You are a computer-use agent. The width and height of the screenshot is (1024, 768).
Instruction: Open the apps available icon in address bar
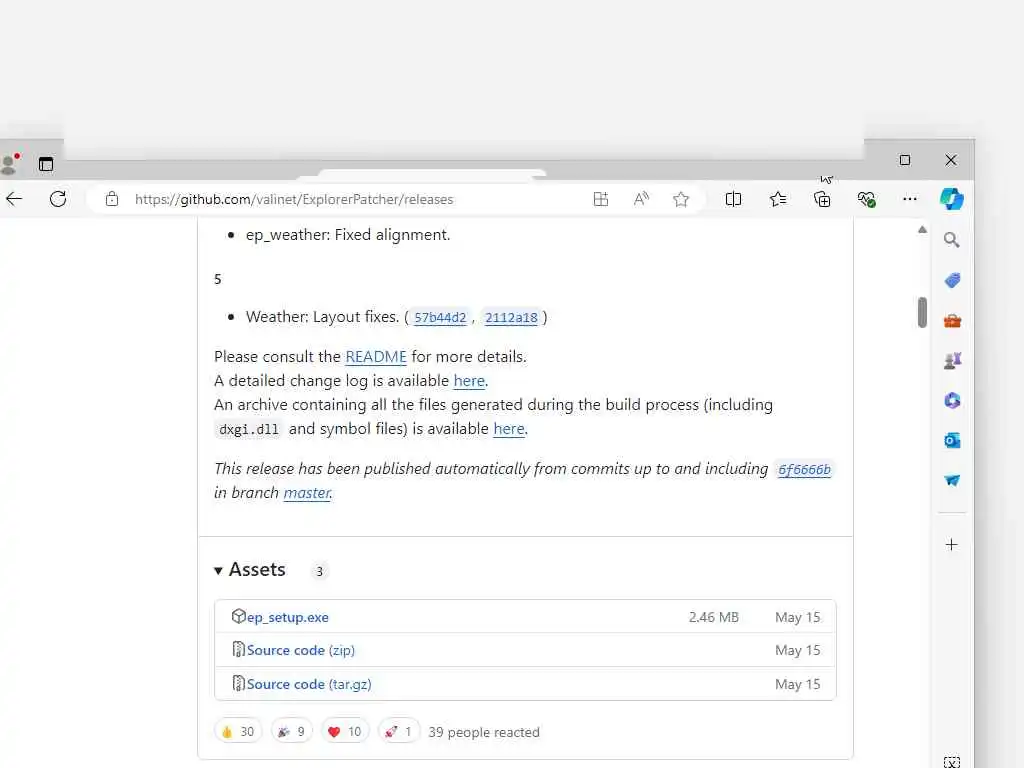pos(601,199)
